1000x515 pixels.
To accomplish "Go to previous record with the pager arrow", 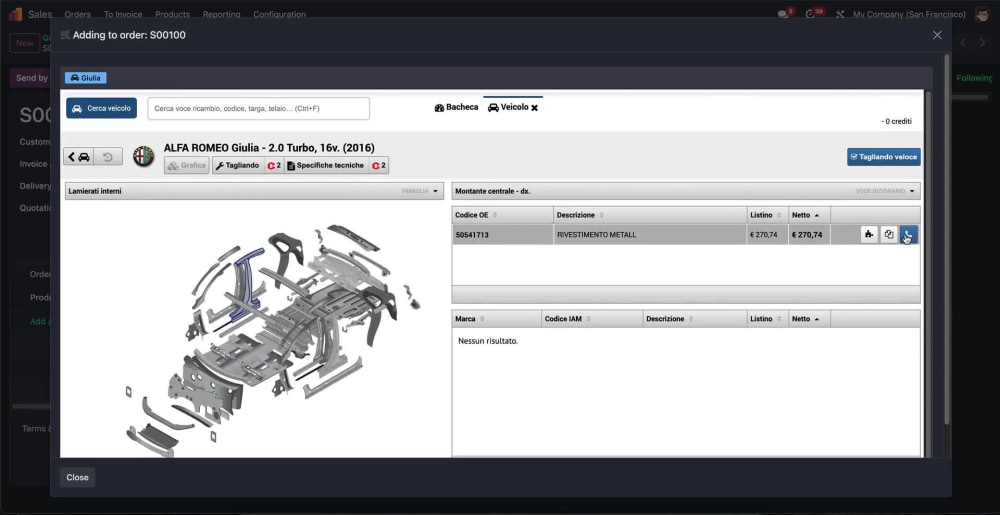I will pos(964,43).
